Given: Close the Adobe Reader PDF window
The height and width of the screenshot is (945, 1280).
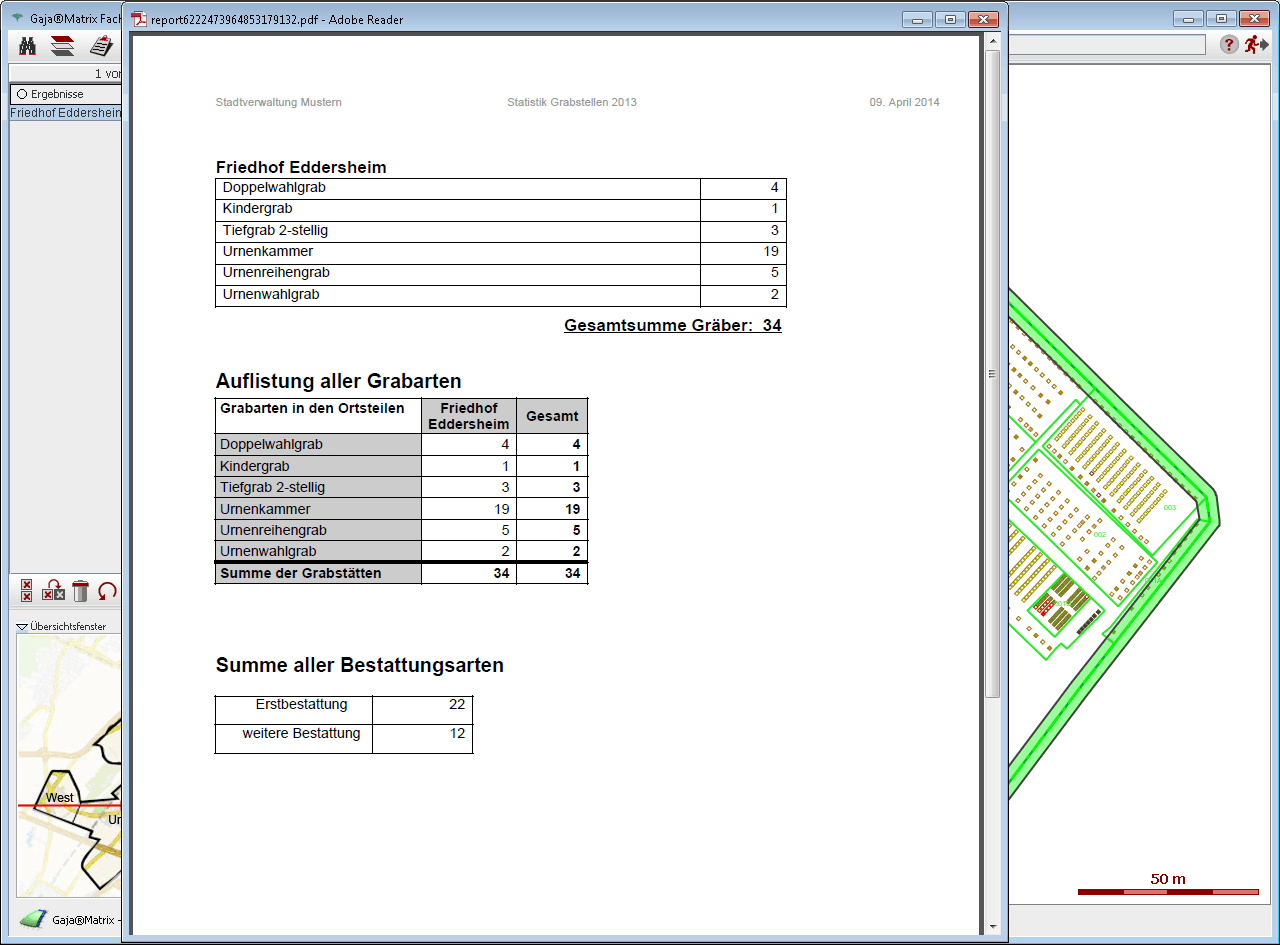Looking at the screenshot, I should [x=983, y=19].
